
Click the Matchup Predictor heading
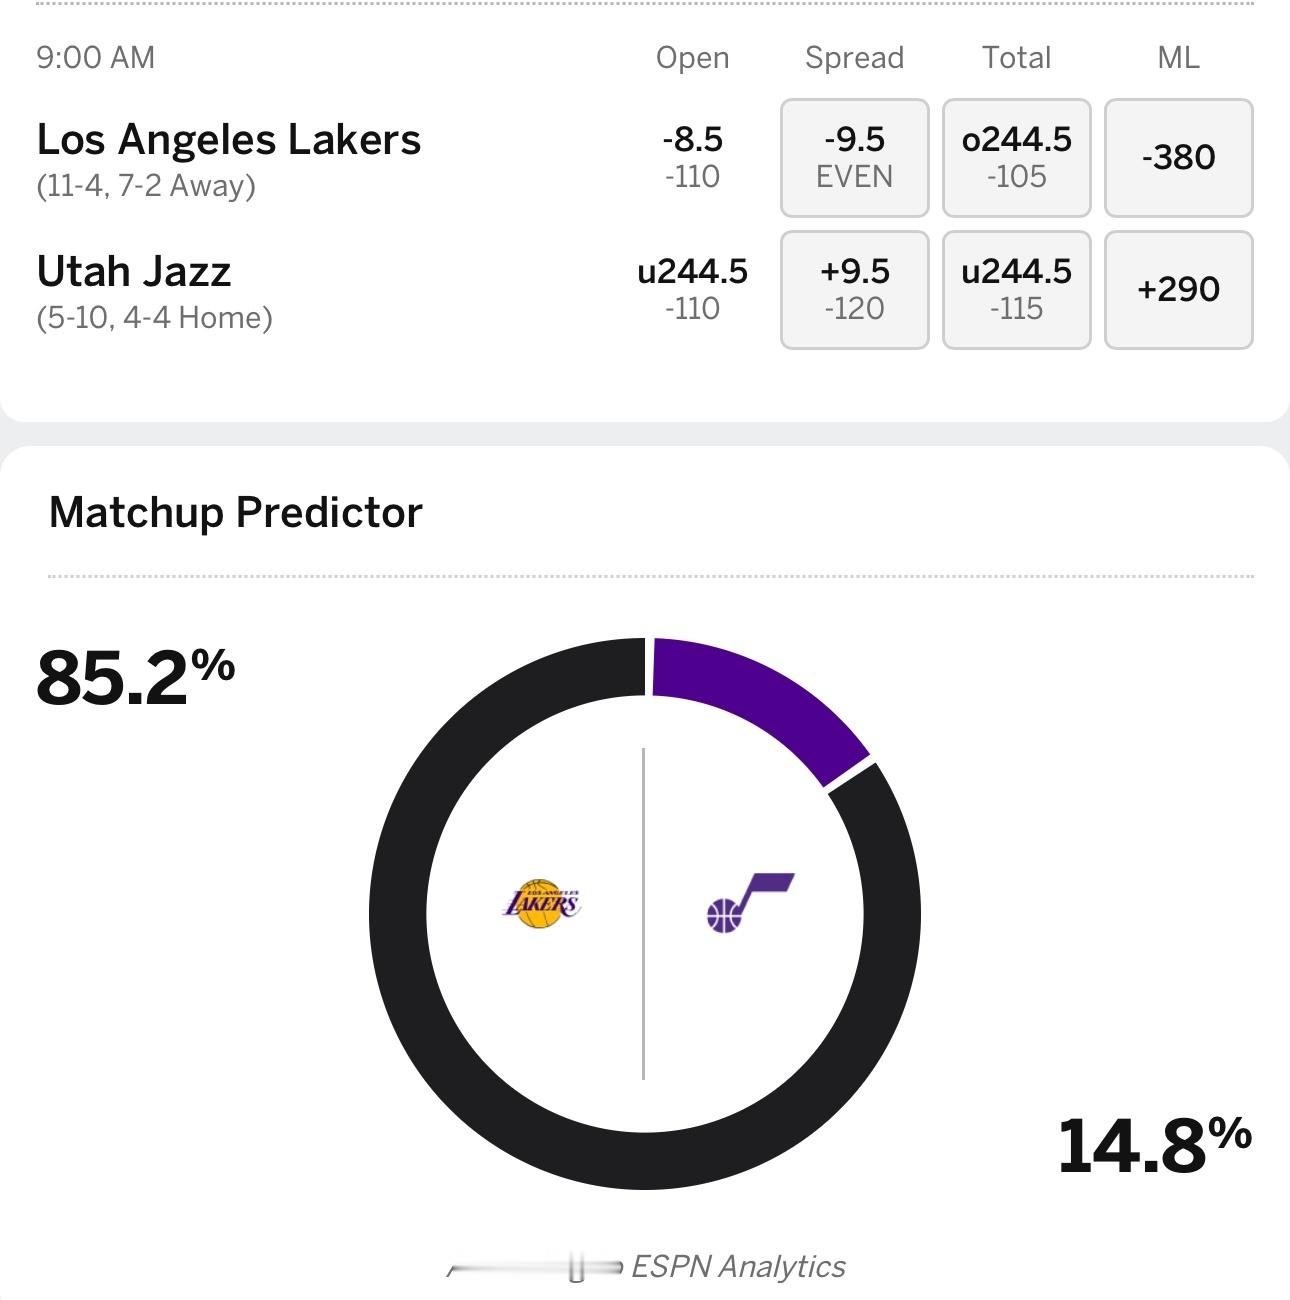(x=236, y=513)
